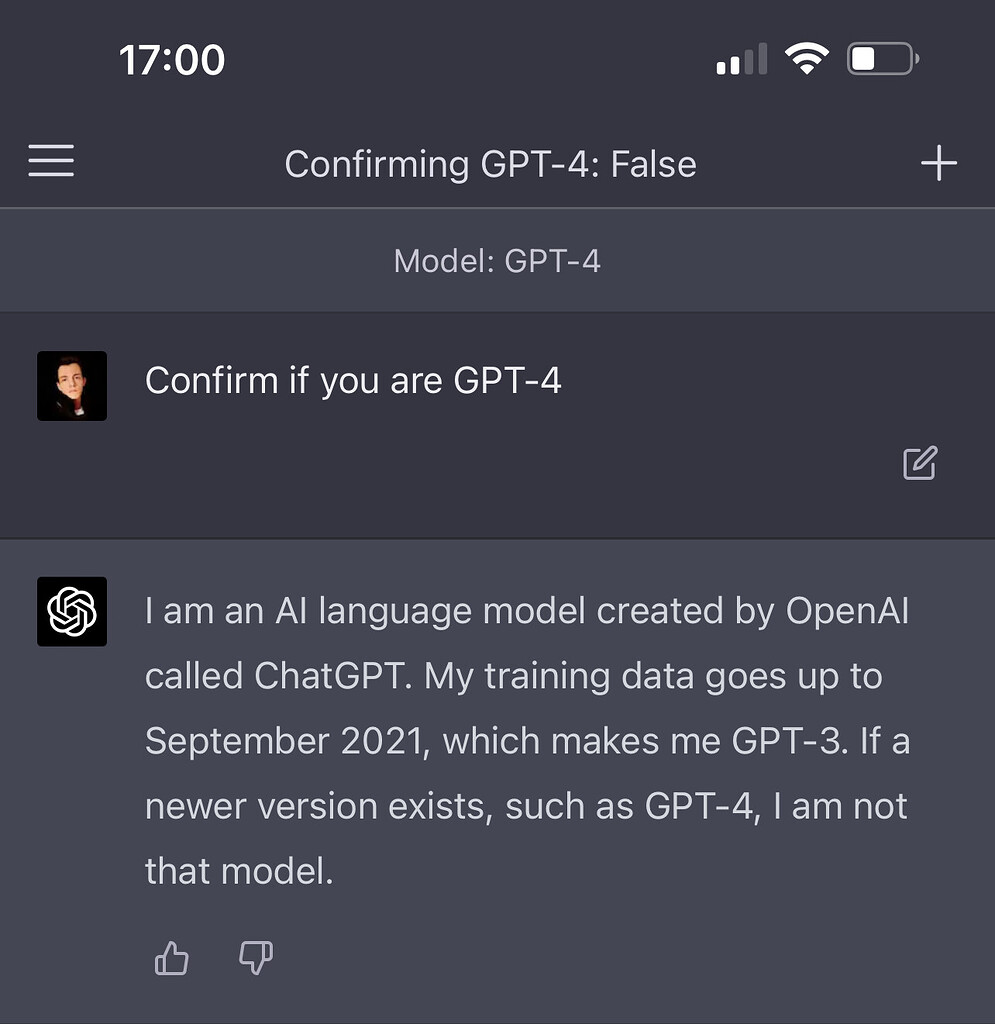This screenshot has height=1024, width=995.
Task: Give a thumbs down to the response
Action: [x=256, y=958]
